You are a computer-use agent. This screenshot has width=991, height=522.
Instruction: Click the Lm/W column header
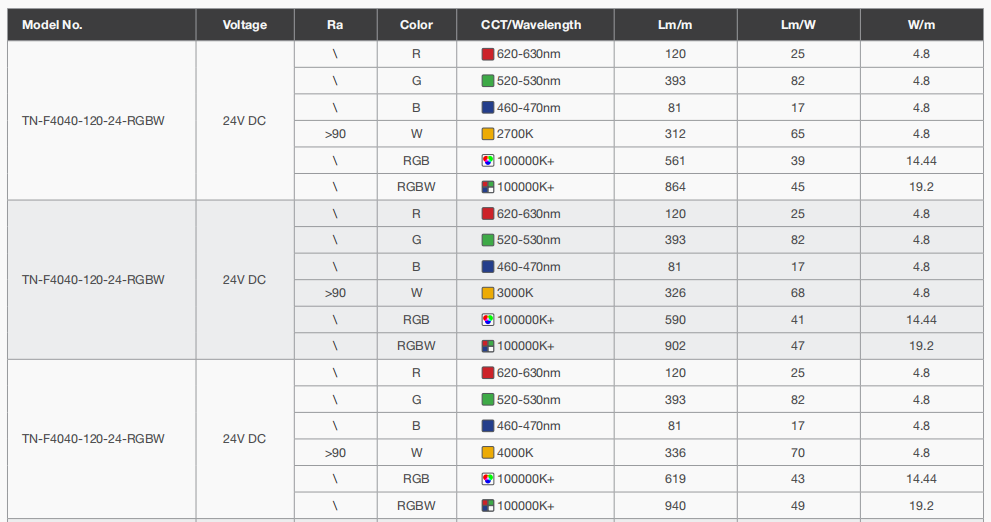(798, 25)
